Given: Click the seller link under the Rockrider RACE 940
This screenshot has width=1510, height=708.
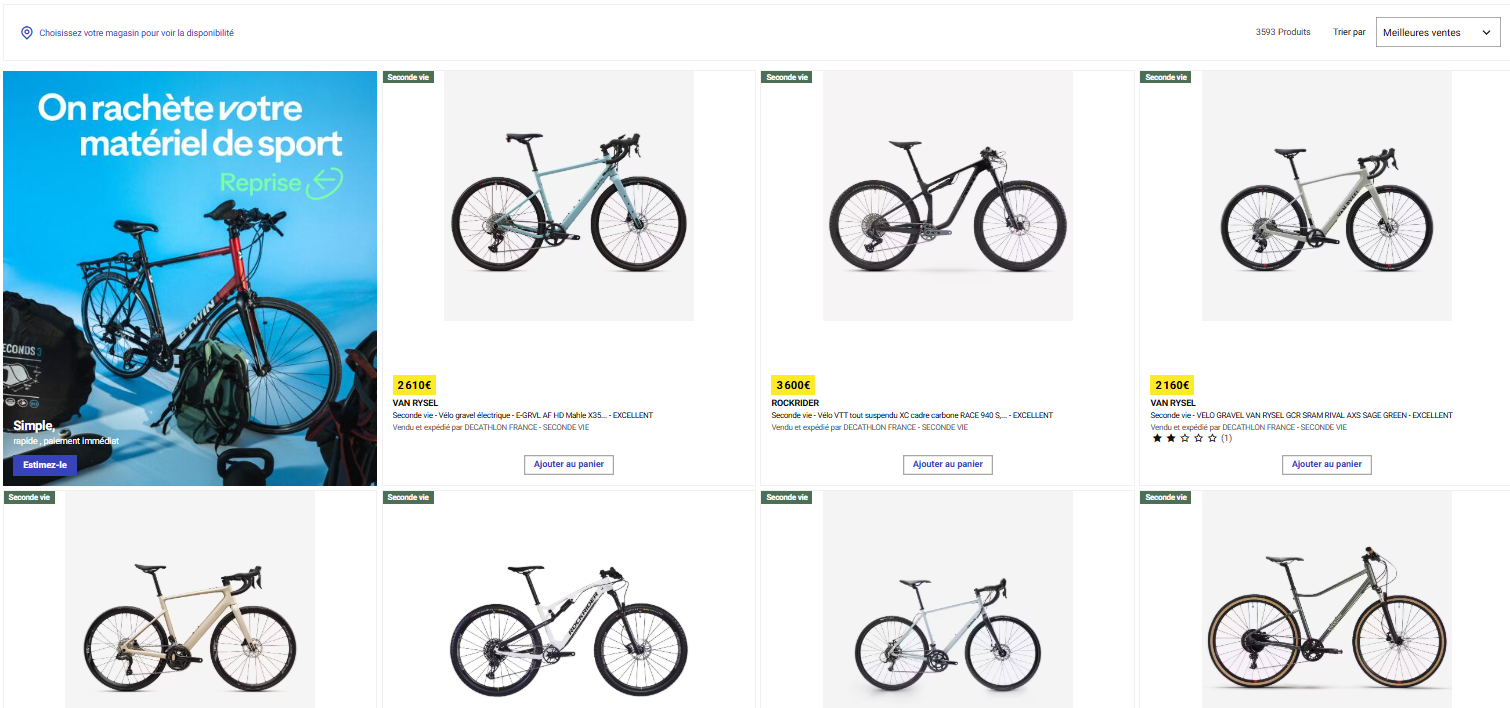Looking at the screenshot, I should pos(869,427).
